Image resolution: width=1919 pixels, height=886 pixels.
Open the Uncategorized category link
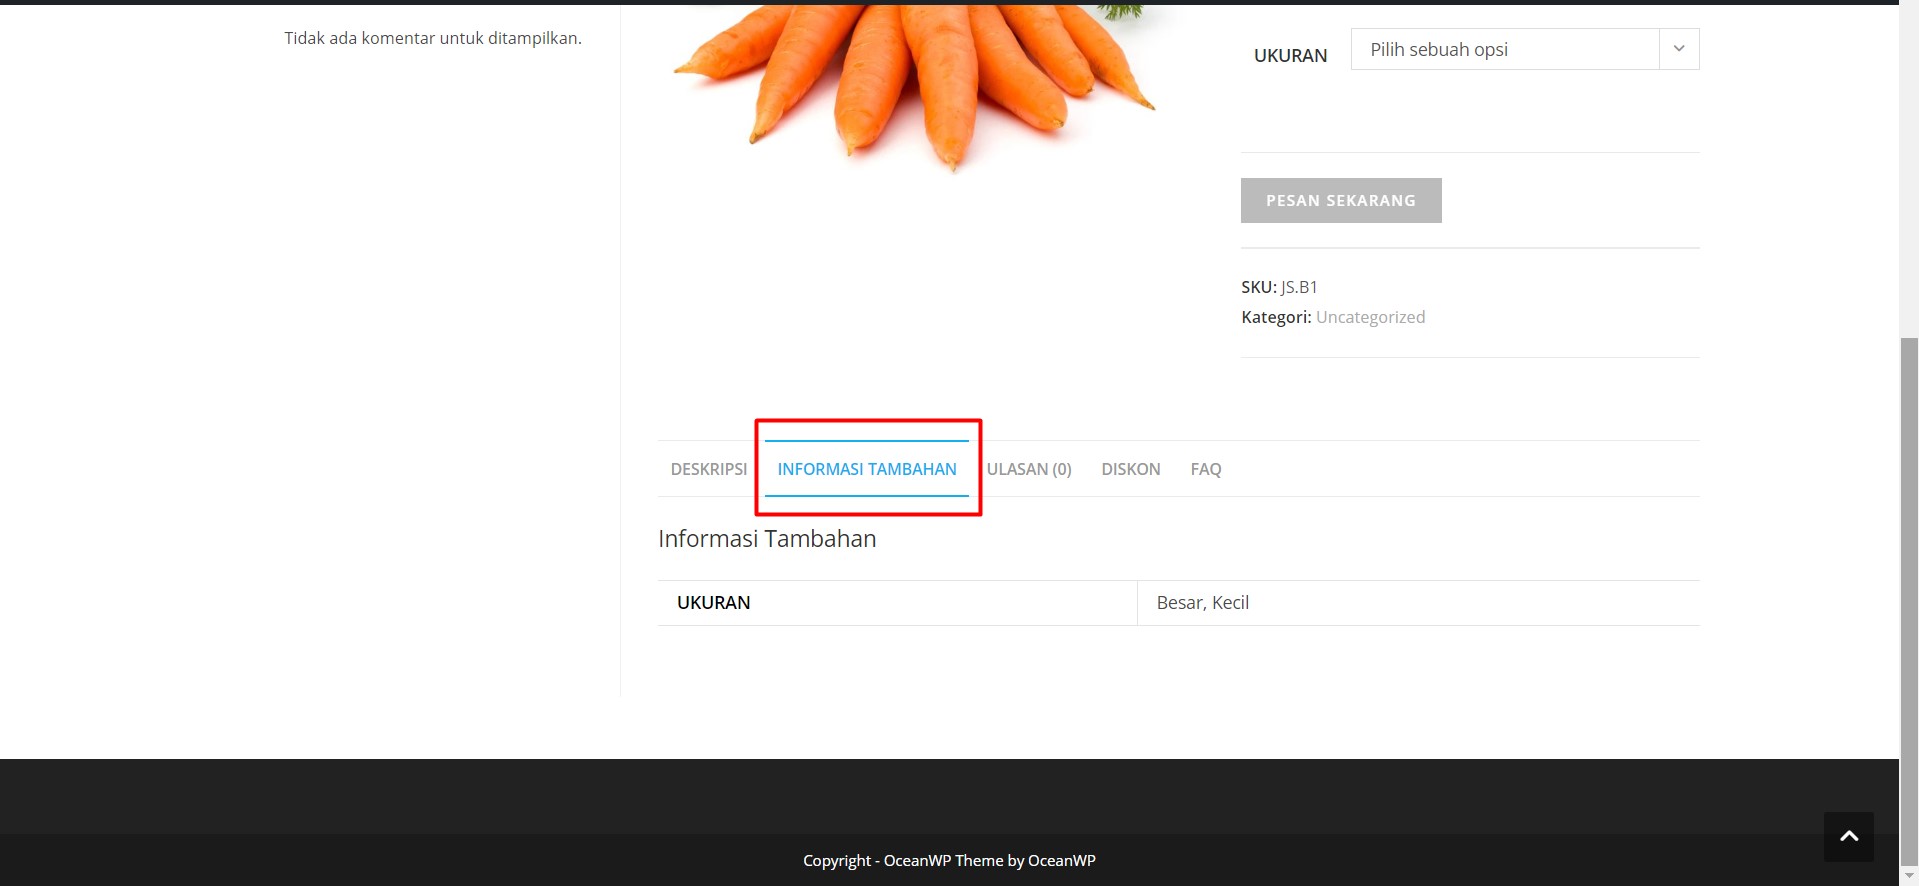click(1370, 317)
